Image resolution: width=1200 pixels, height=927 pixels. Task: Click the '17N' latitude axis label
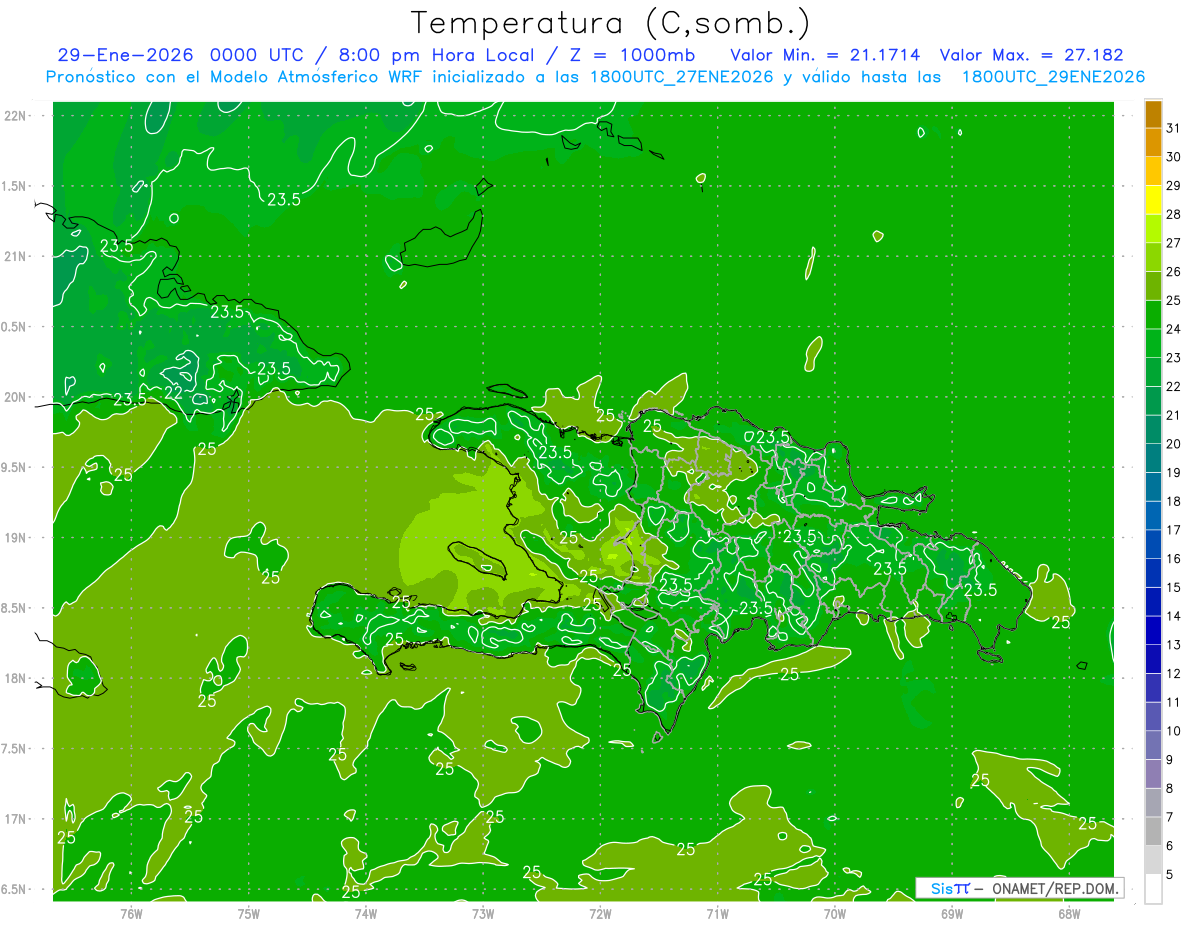(15, 819)
